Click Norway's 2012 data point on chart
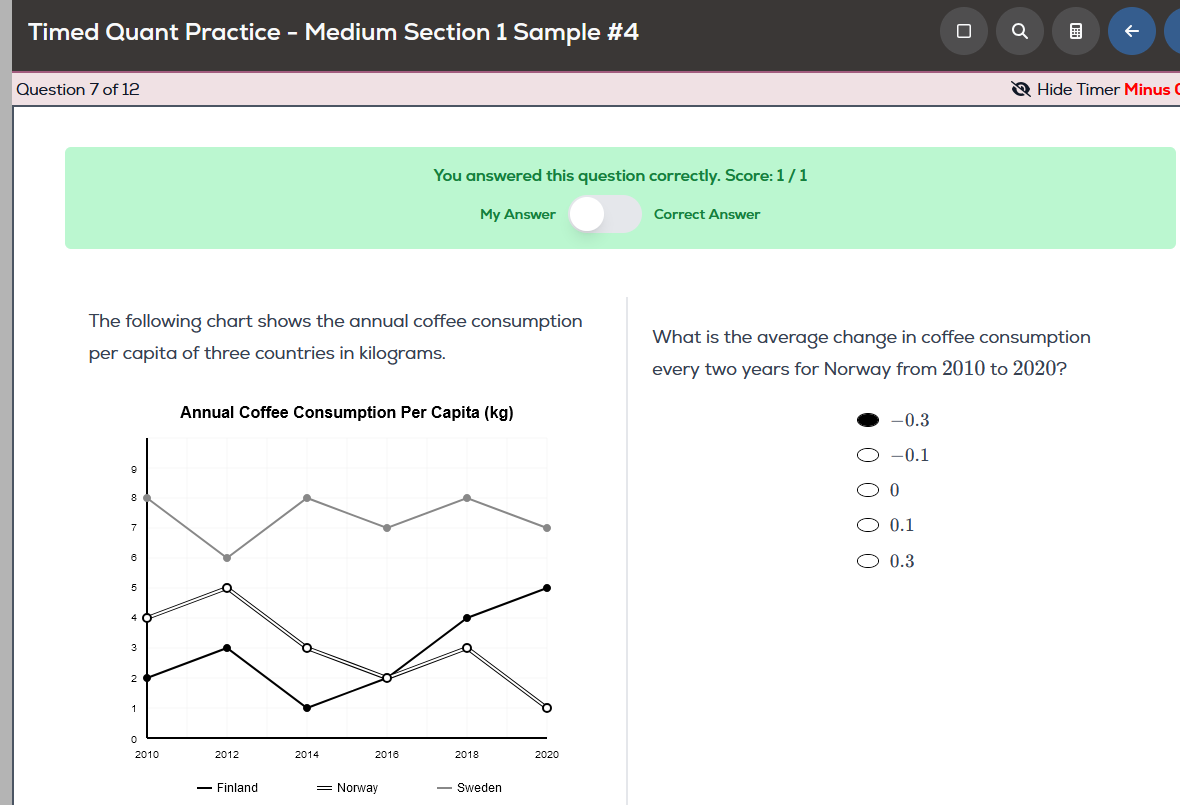Screen dimensions: 1180x805 point(227,588)
